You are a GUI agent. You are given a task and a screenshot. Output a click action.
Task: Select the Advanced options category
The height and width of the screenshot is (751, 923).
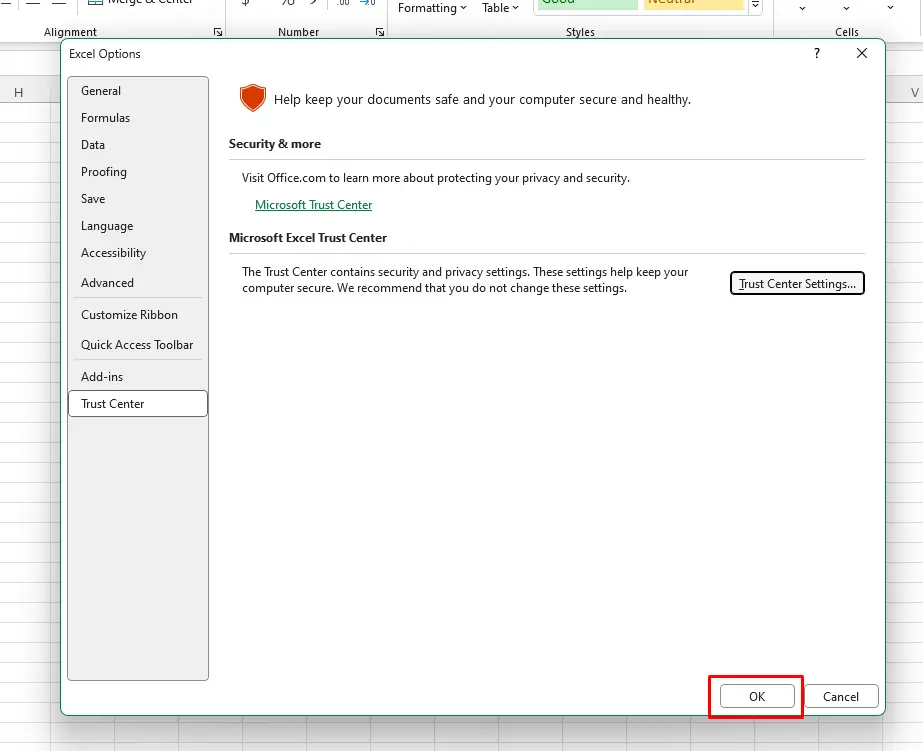click(107, 283)
